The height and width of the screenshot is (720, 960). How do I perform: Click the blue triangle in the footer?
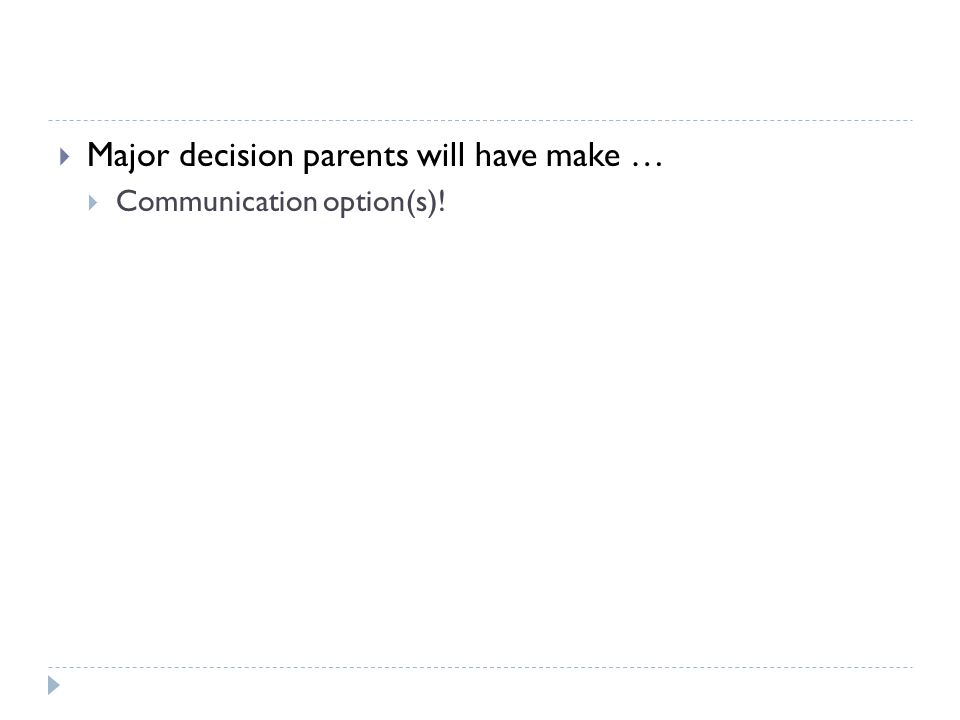pyautogui.click(x=54, y=685)
